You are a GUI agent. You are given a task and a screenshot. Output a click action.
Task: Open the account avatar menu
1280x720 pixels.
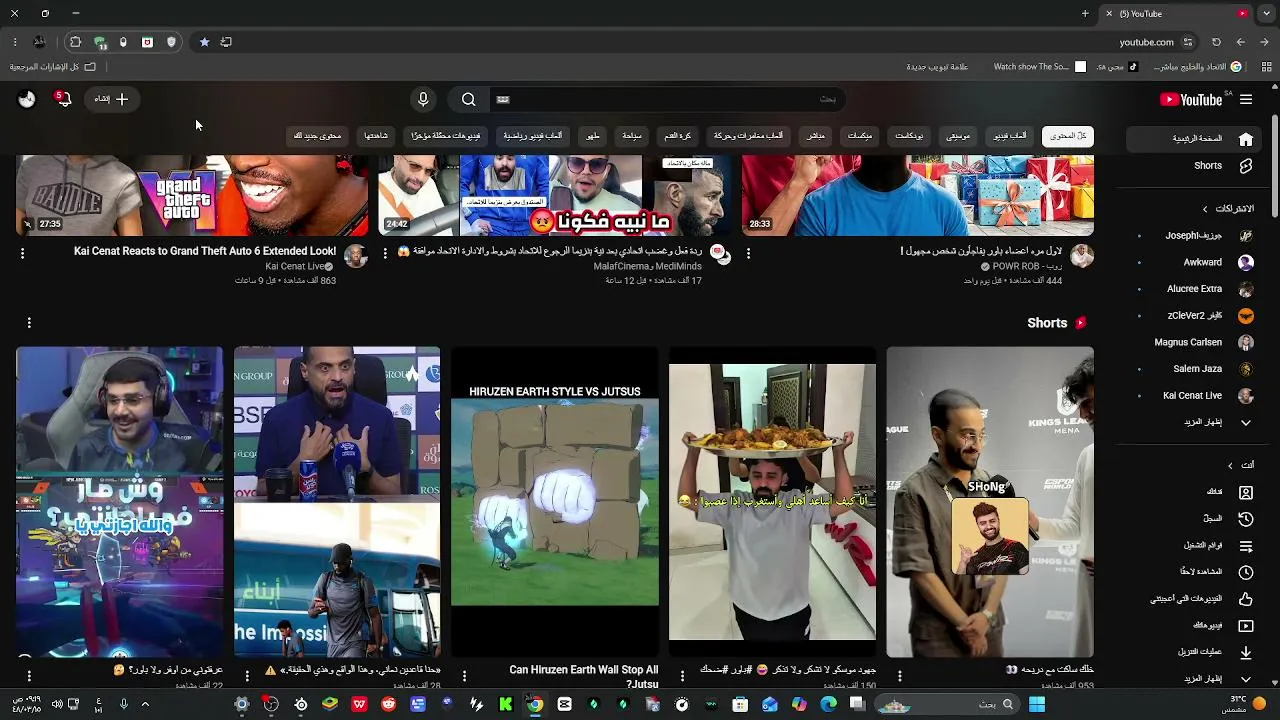[27, 99]
